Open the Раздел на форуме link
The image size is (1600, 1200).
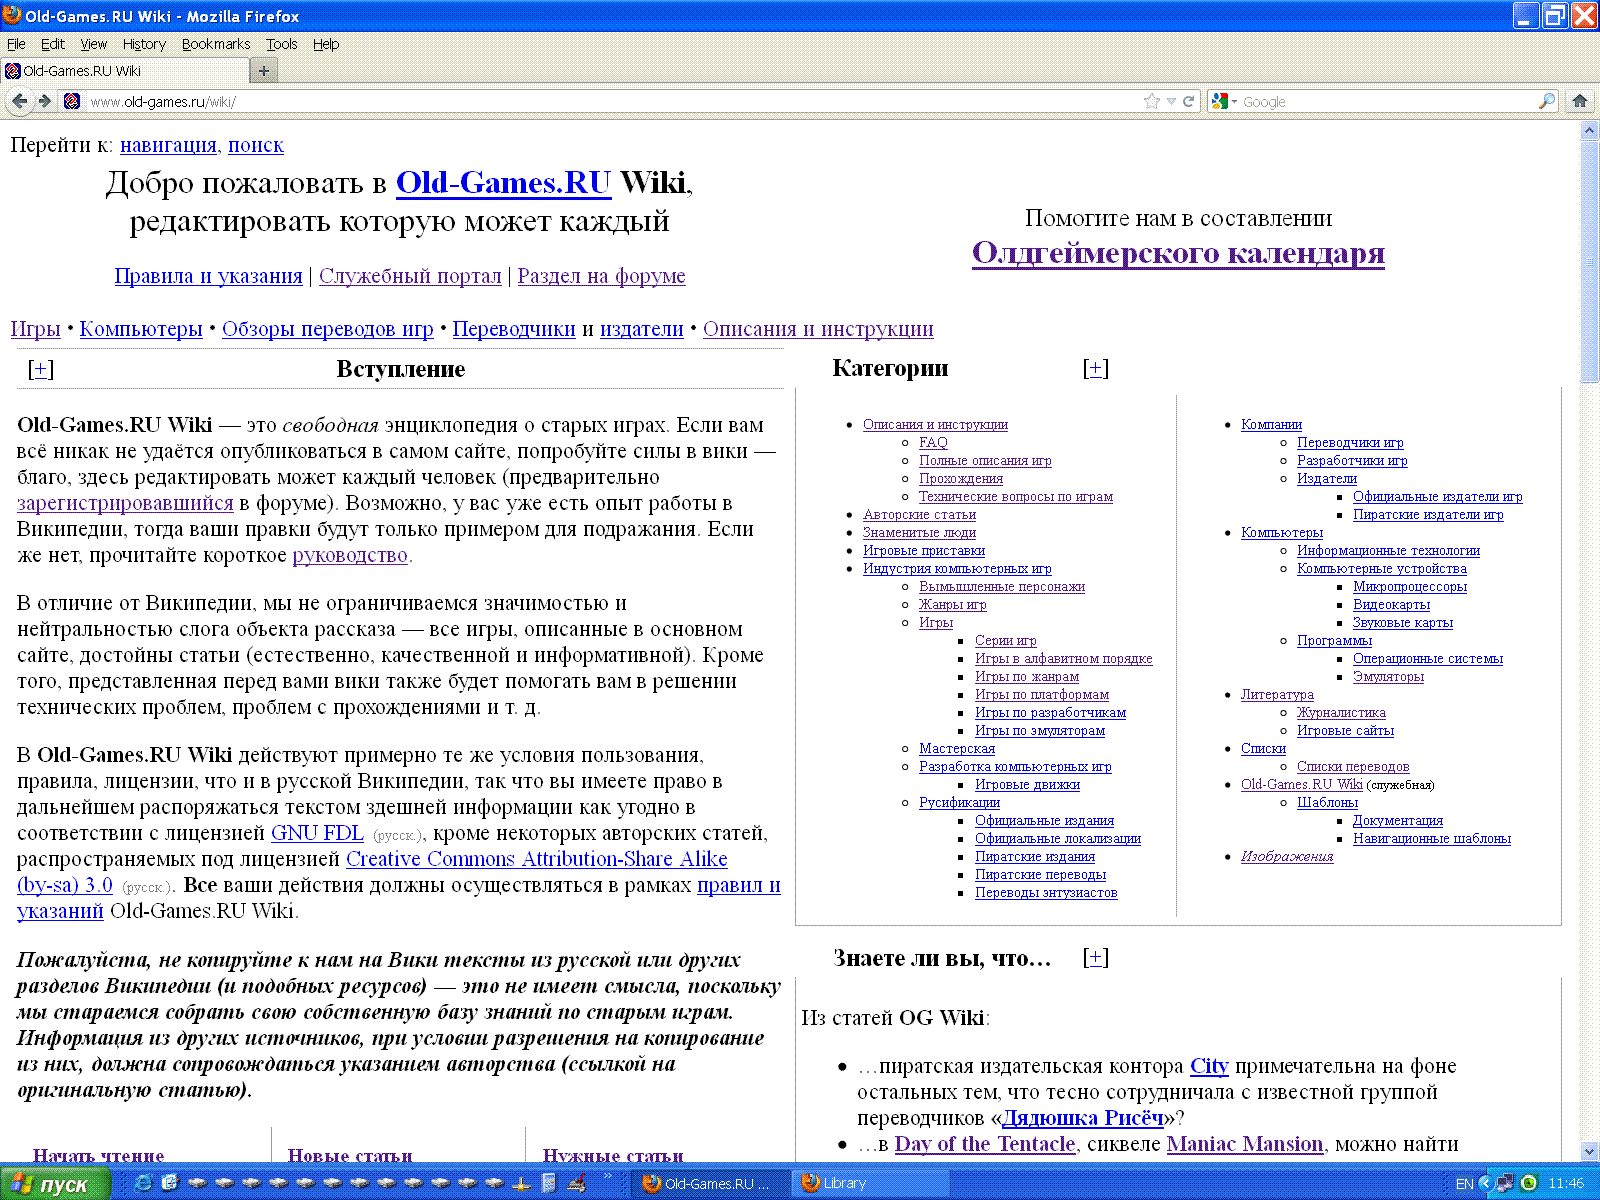click(601, 276)
